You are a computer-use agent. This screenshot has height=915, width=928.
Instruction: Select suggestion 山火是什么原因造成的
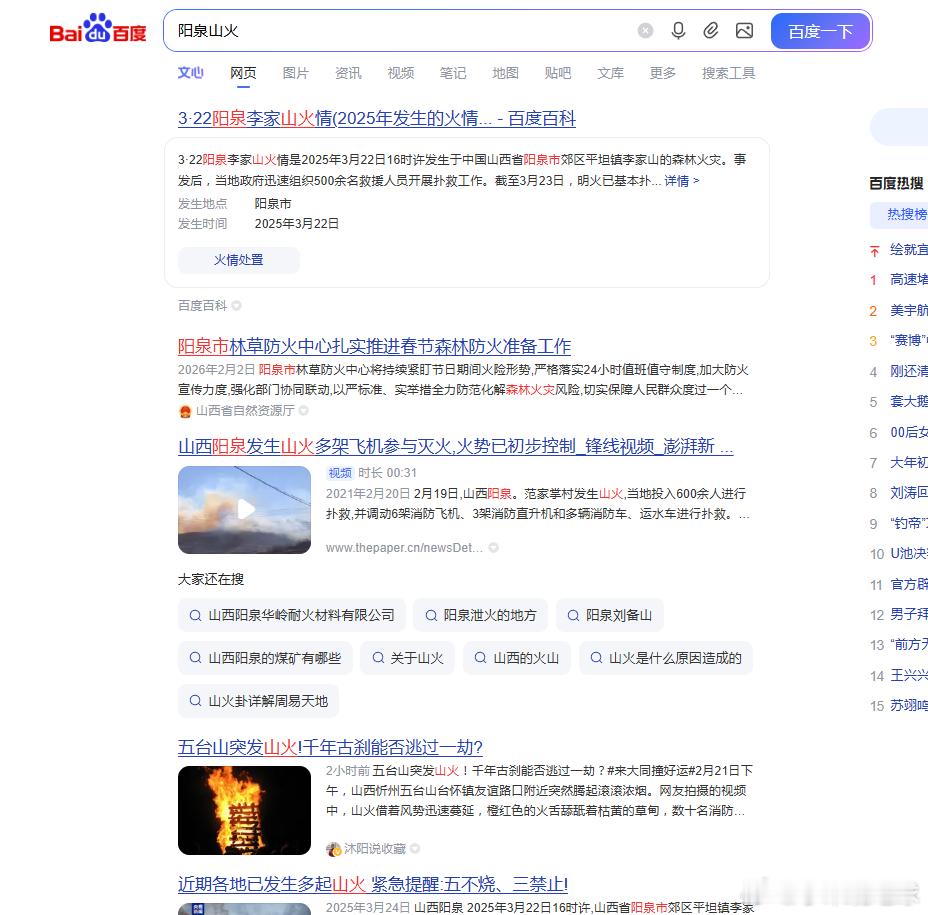666,658
